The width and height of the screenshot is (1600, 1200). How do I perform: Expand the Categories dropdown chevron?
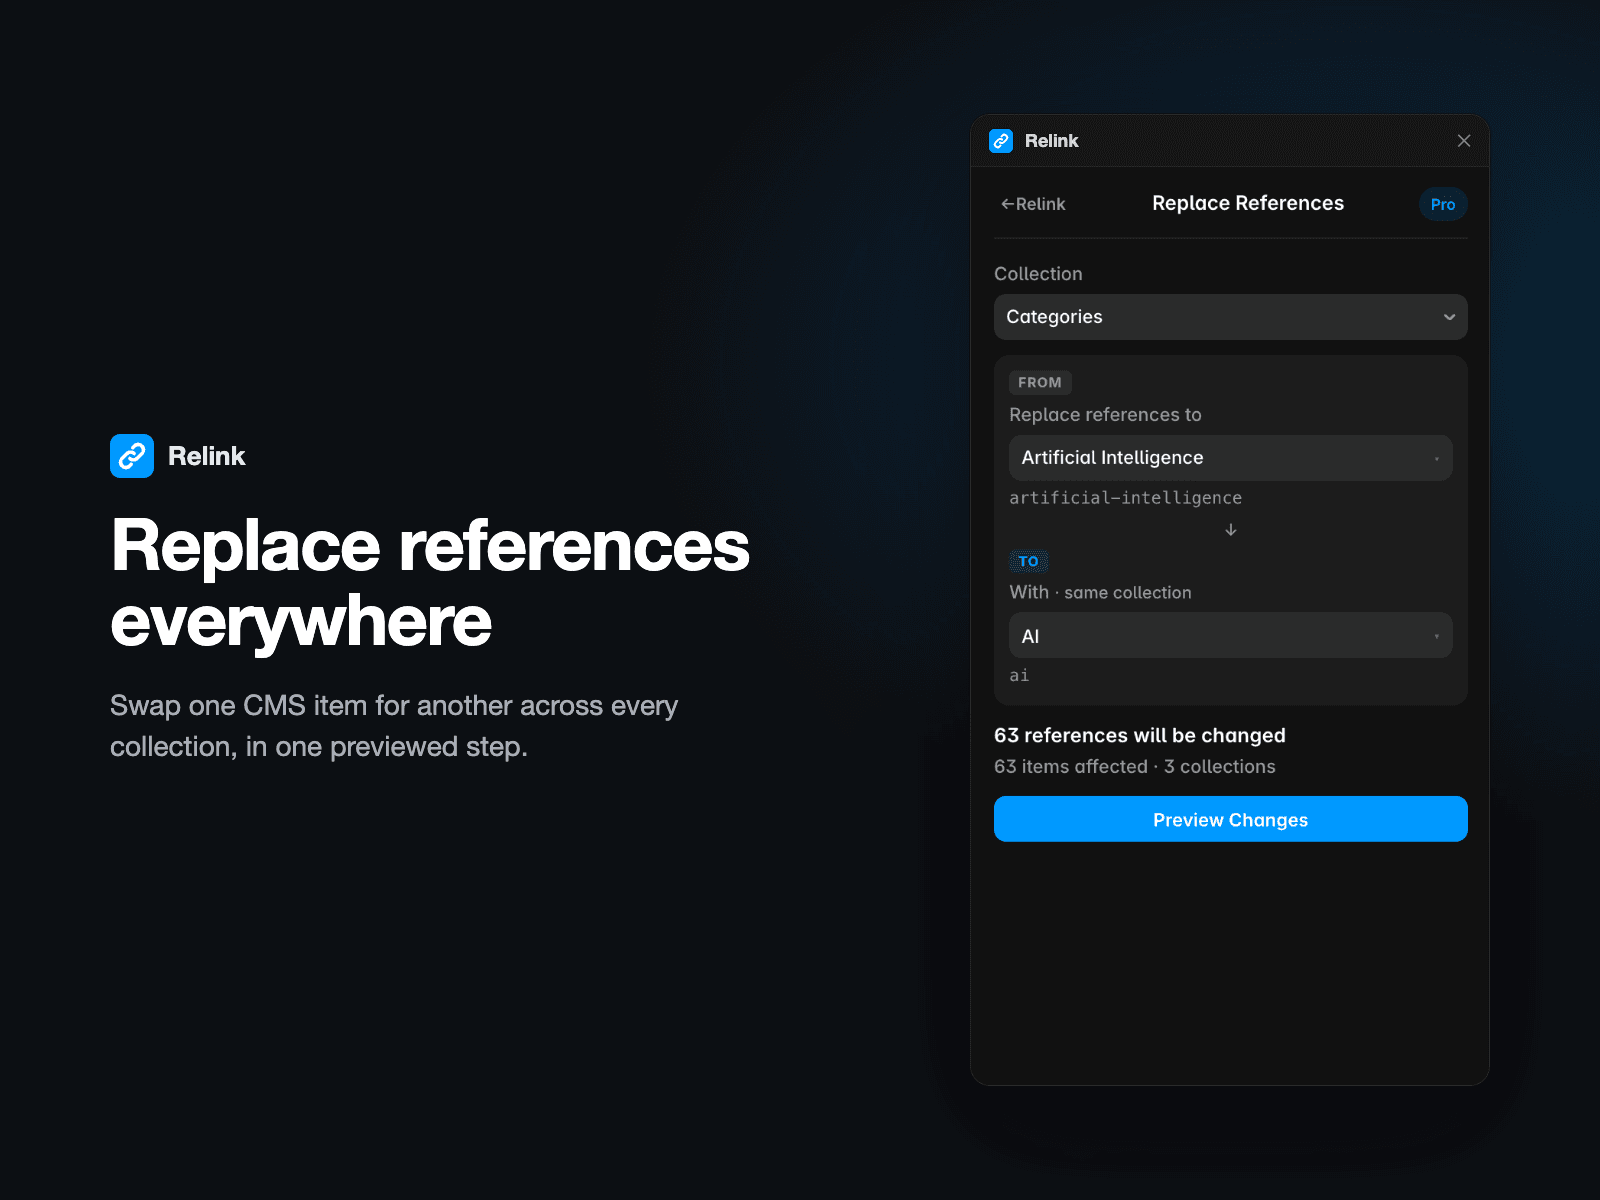point(1449,317)
